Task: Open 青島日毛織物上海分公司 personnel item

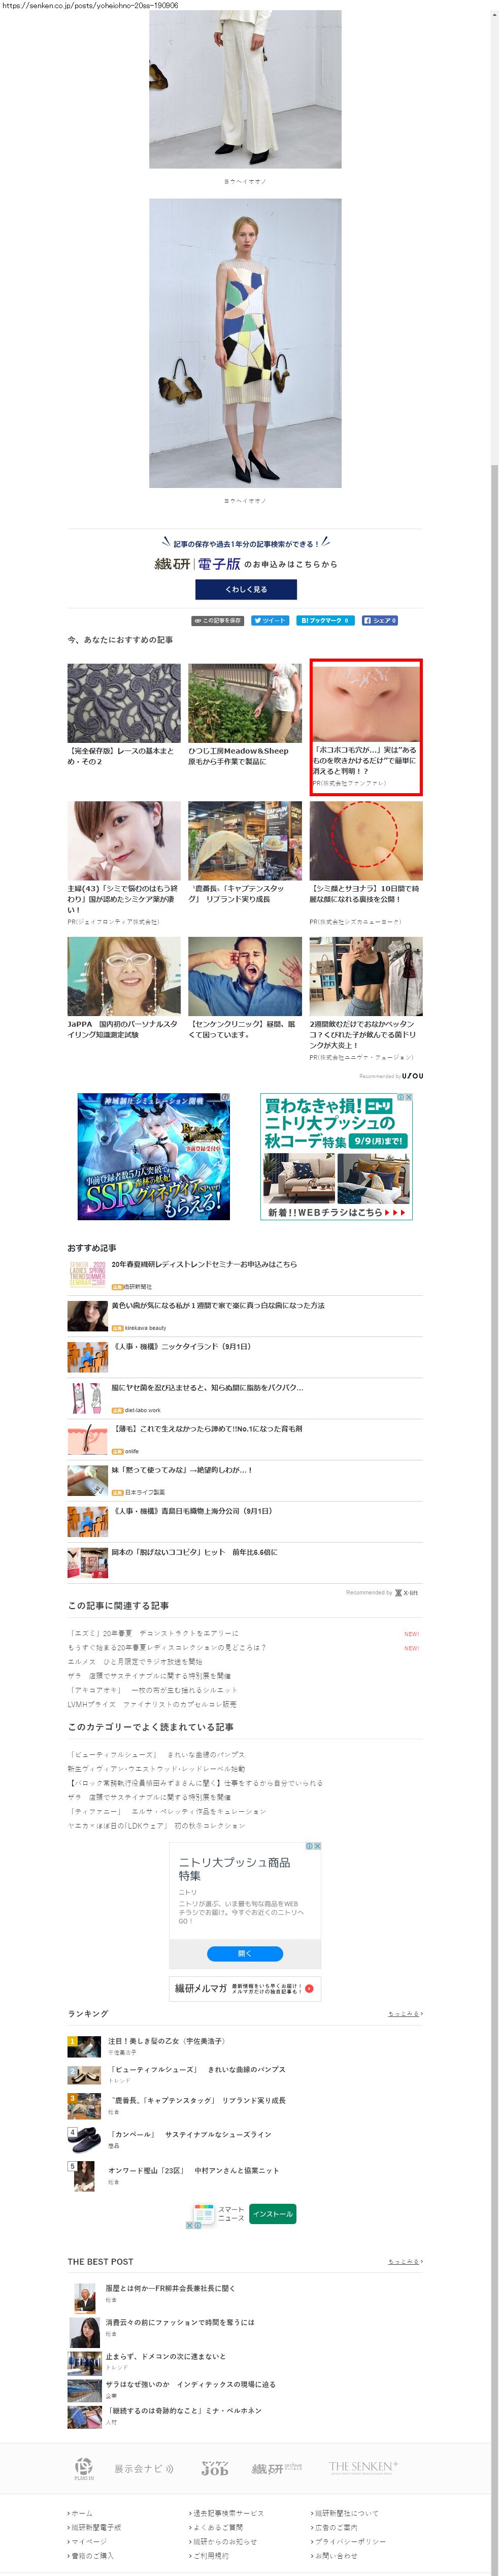Action: [x=192, y=1510]
